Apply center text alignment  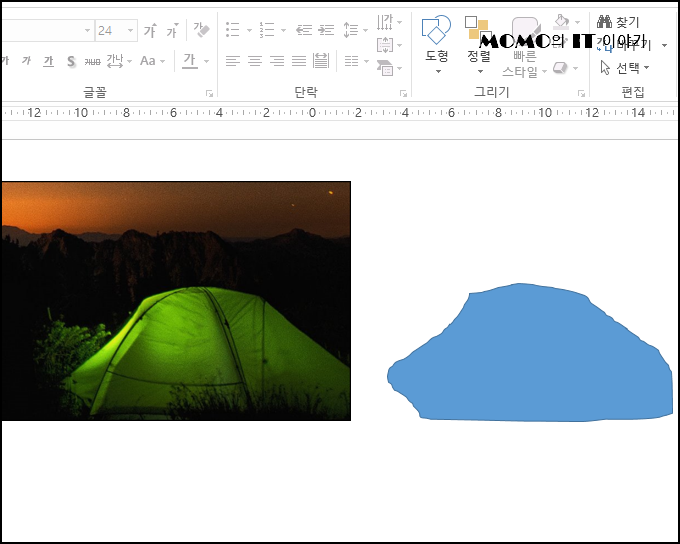click(x=255, y=61)
